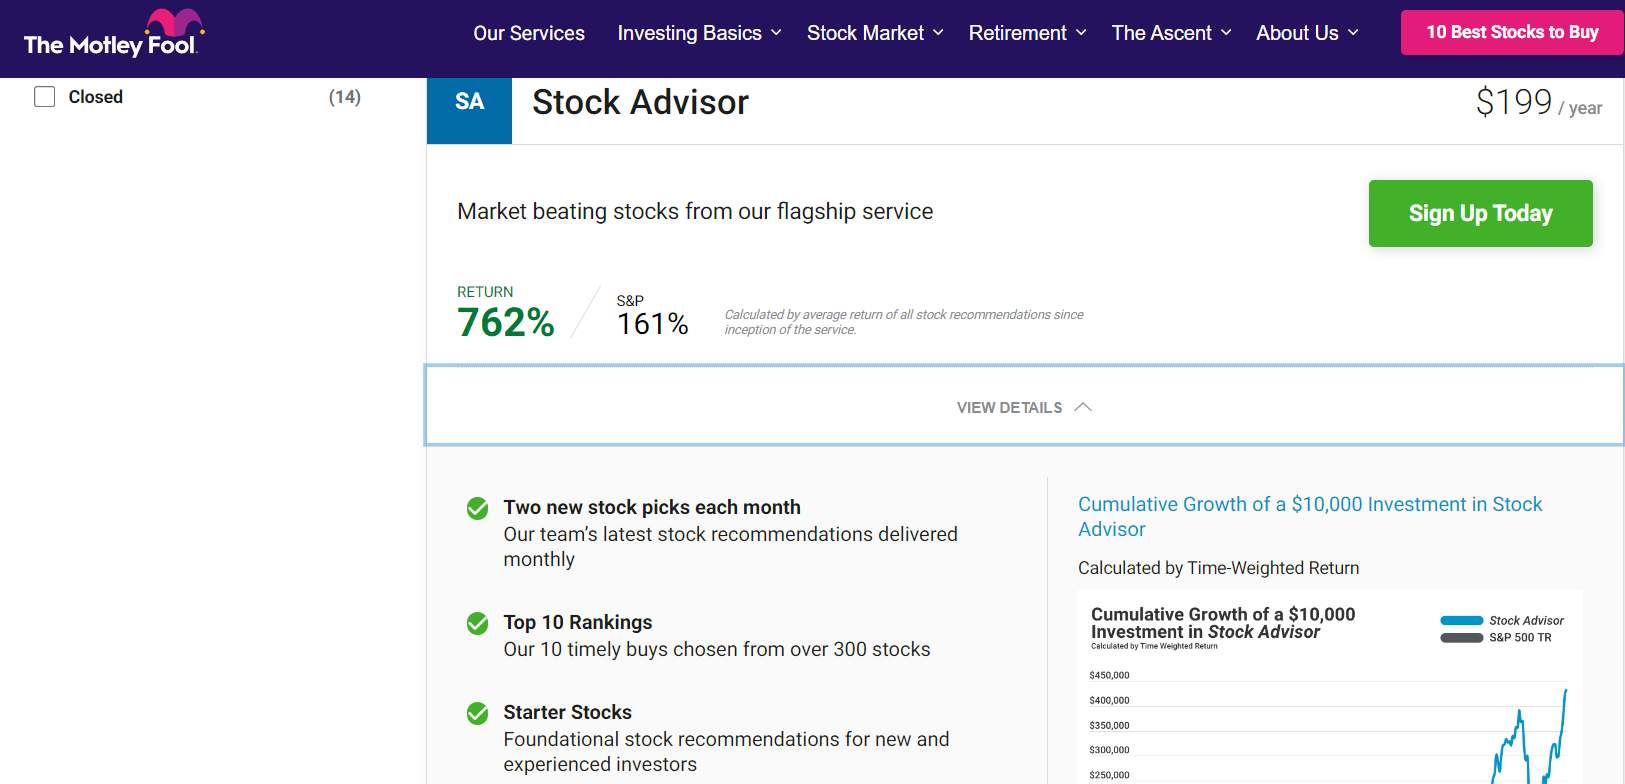Screen dimensions: 1625x784
Task: Click the Stock Advisor blue legend marker
Action: tap(1461, 621)
